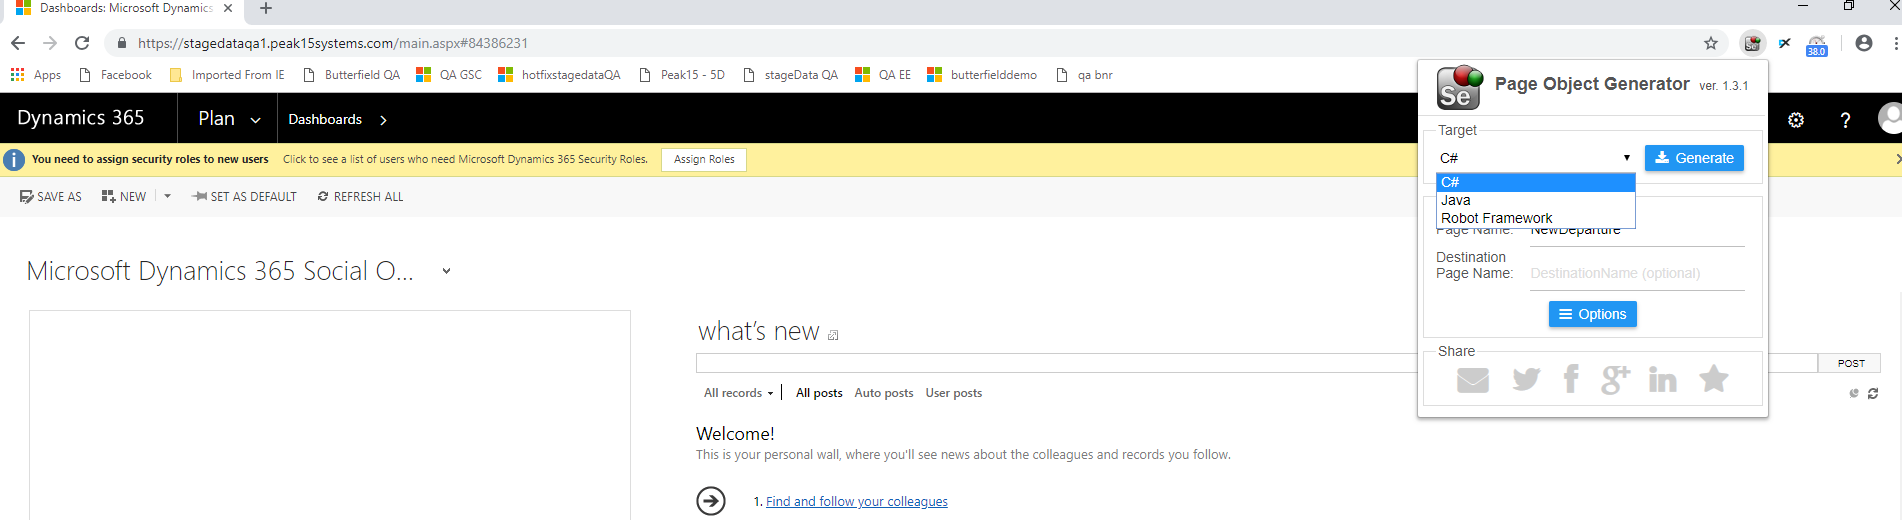Open the Apps grid in bookmarks bar

click(36, 75)
